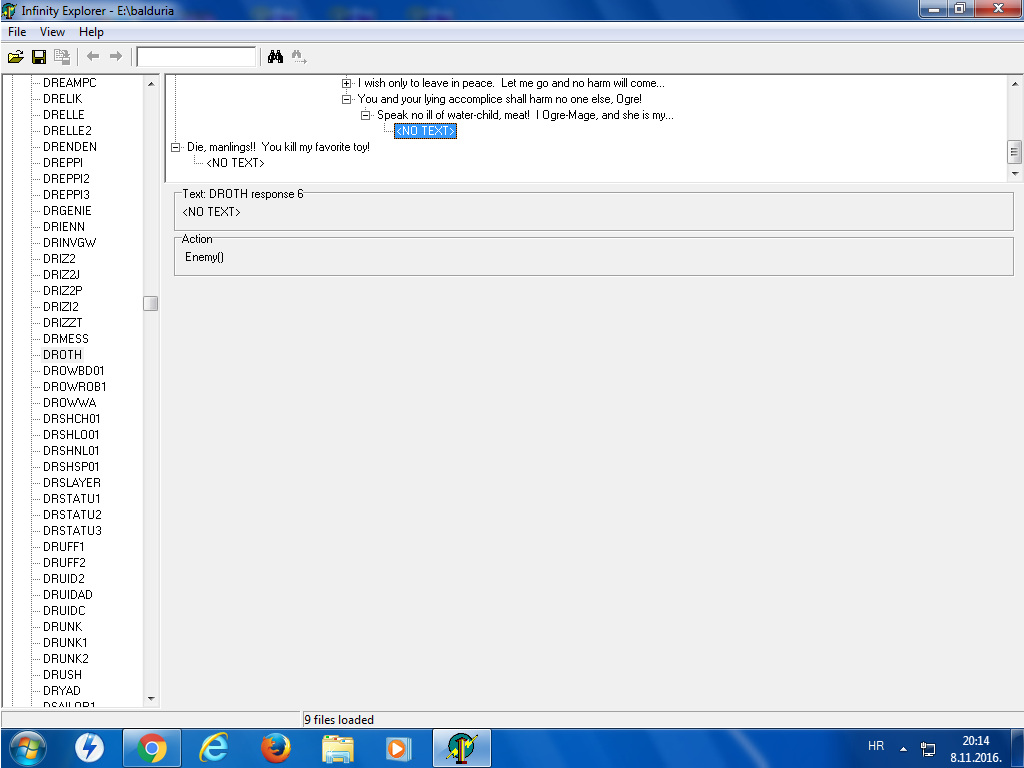1024x768 pixels.
Task: Select DRUNK in the file tree
Action: coord(63,627)
